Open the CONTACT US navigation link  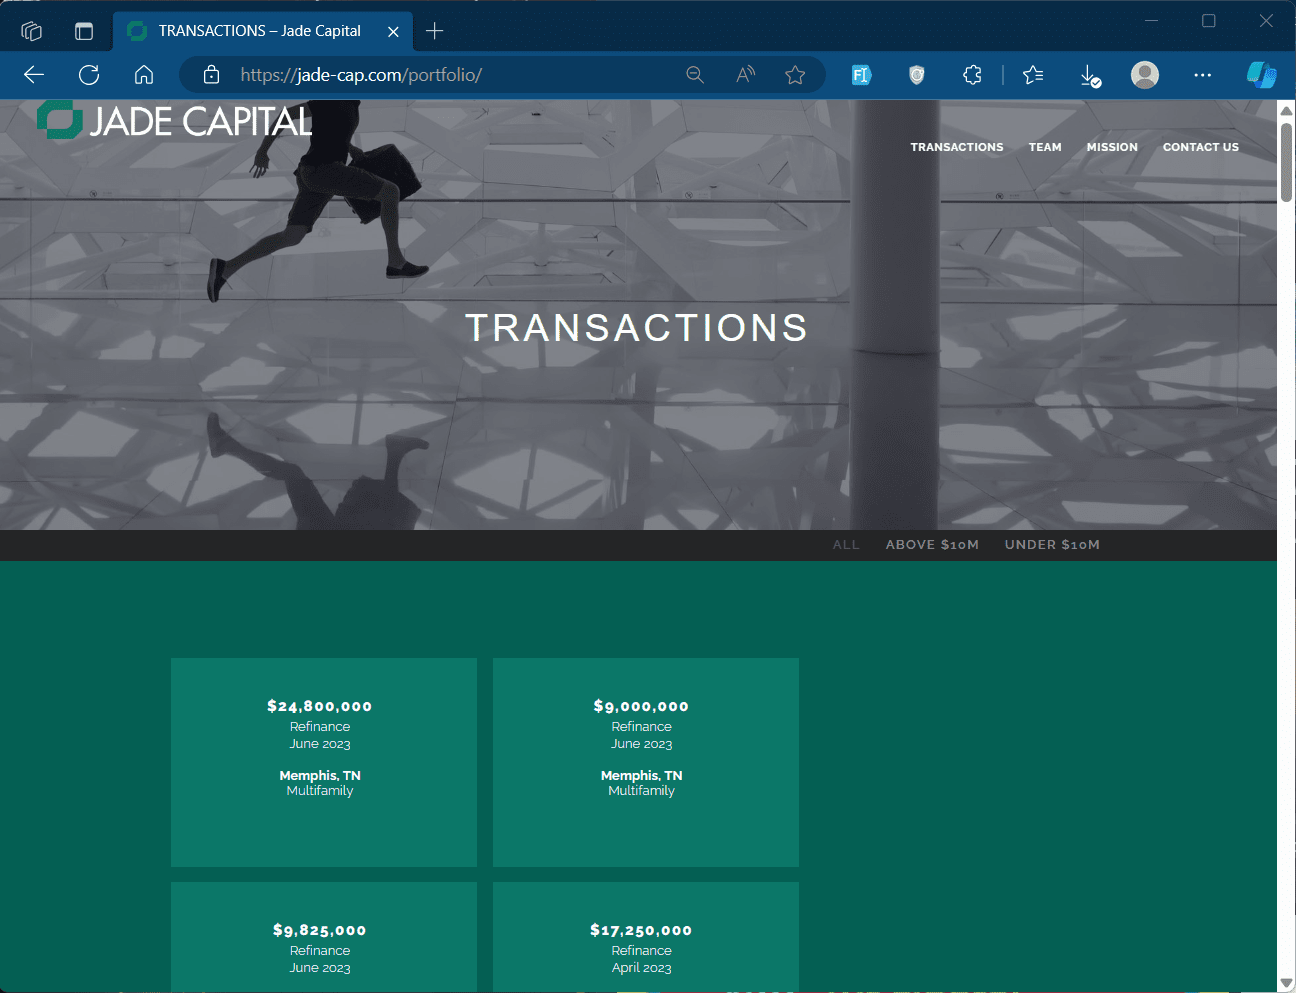(1200, 147)
